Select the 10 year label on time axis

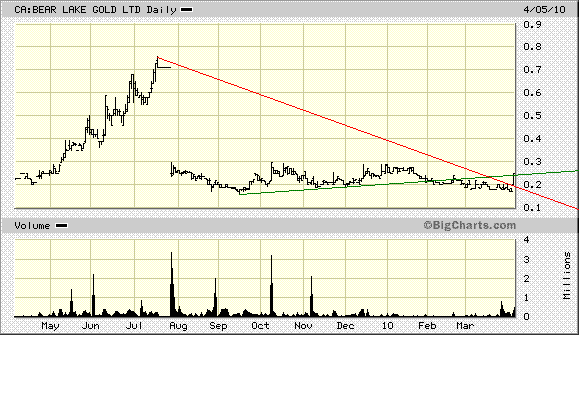click(x=387, y=326)
